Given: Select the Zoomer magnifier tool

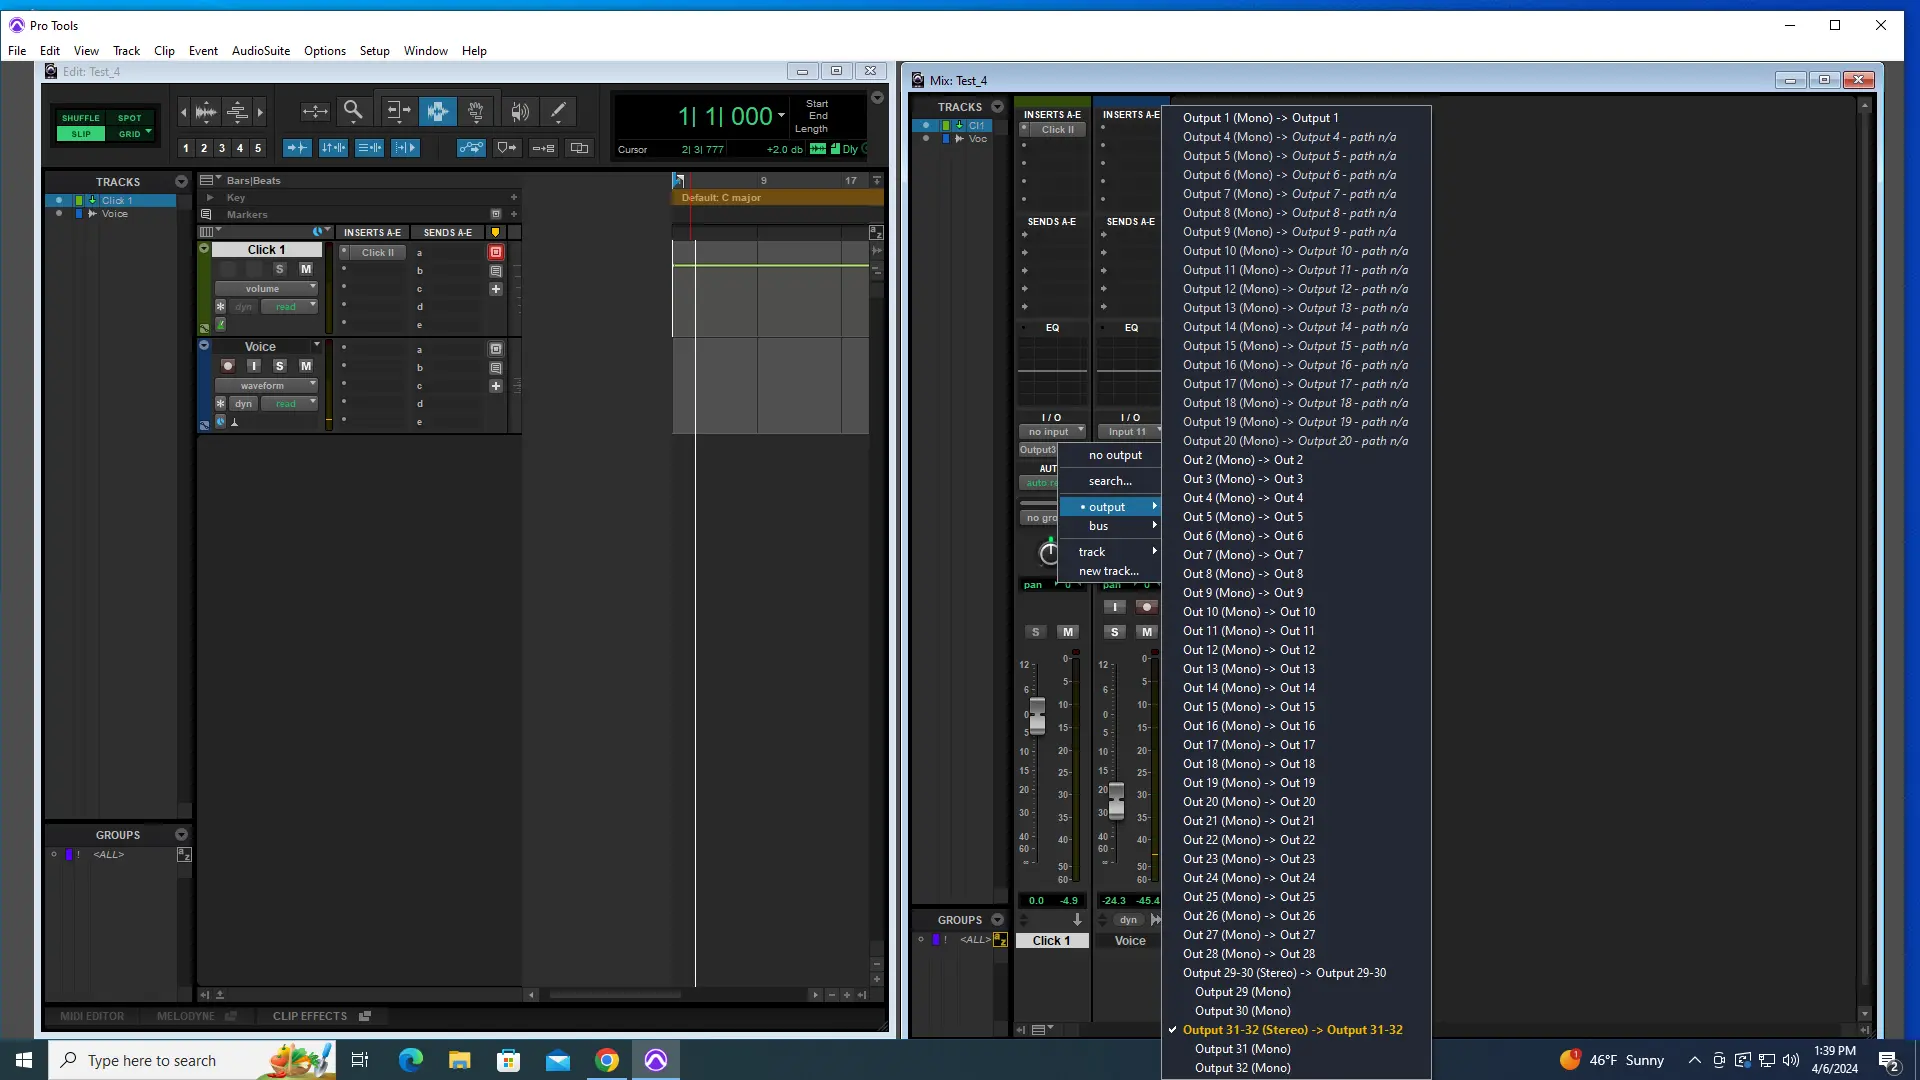Looking at the screenshot, I should click(x=353, y=111).
